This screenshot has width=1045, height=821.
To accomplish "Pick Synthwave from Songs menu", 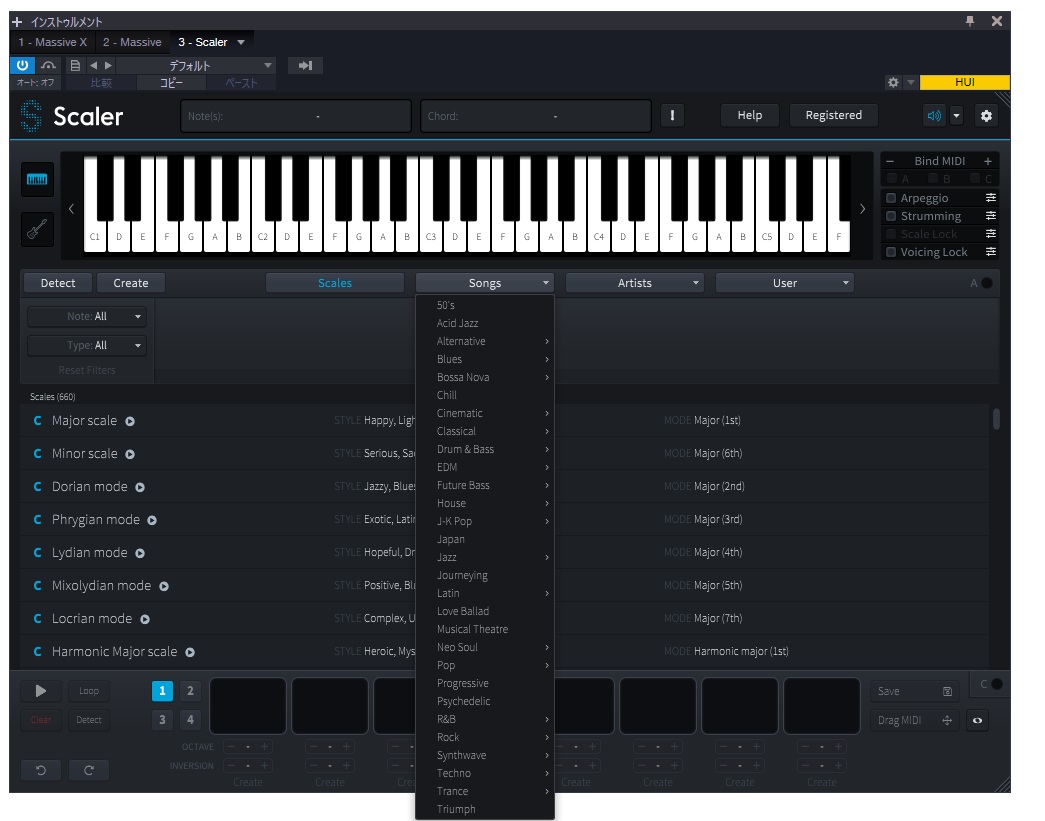I will [485, 755].
